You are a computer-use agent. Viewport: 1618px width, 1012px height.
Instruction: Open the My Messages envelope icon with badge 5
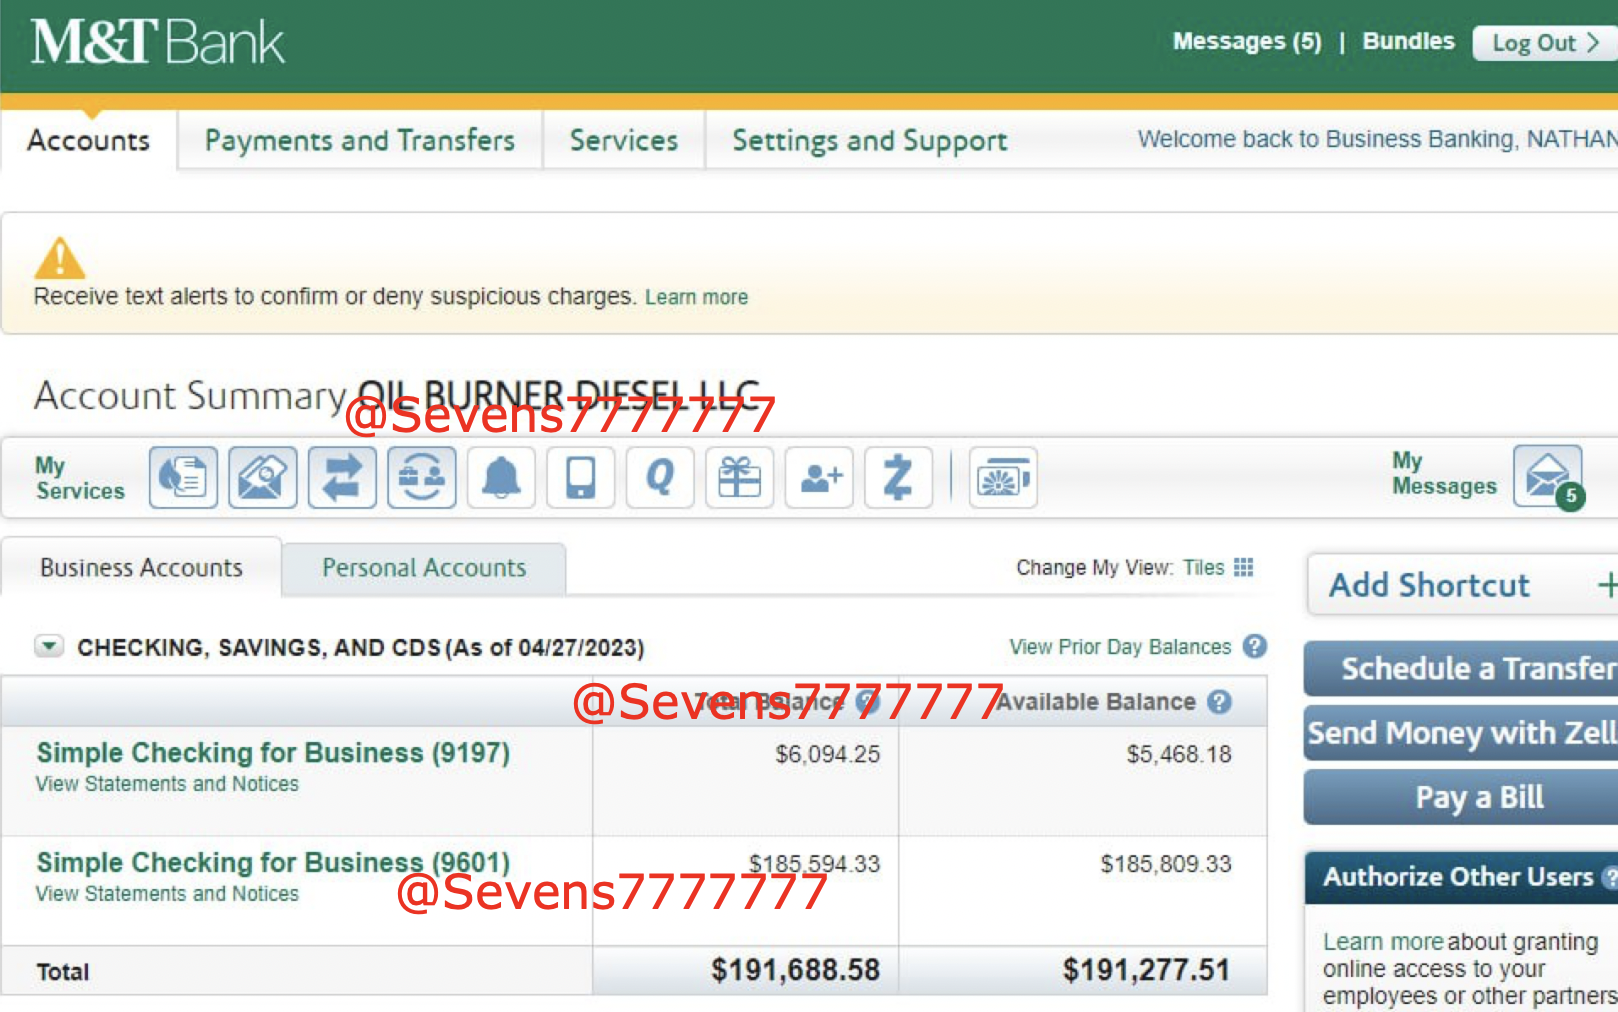pos(1548,476)
